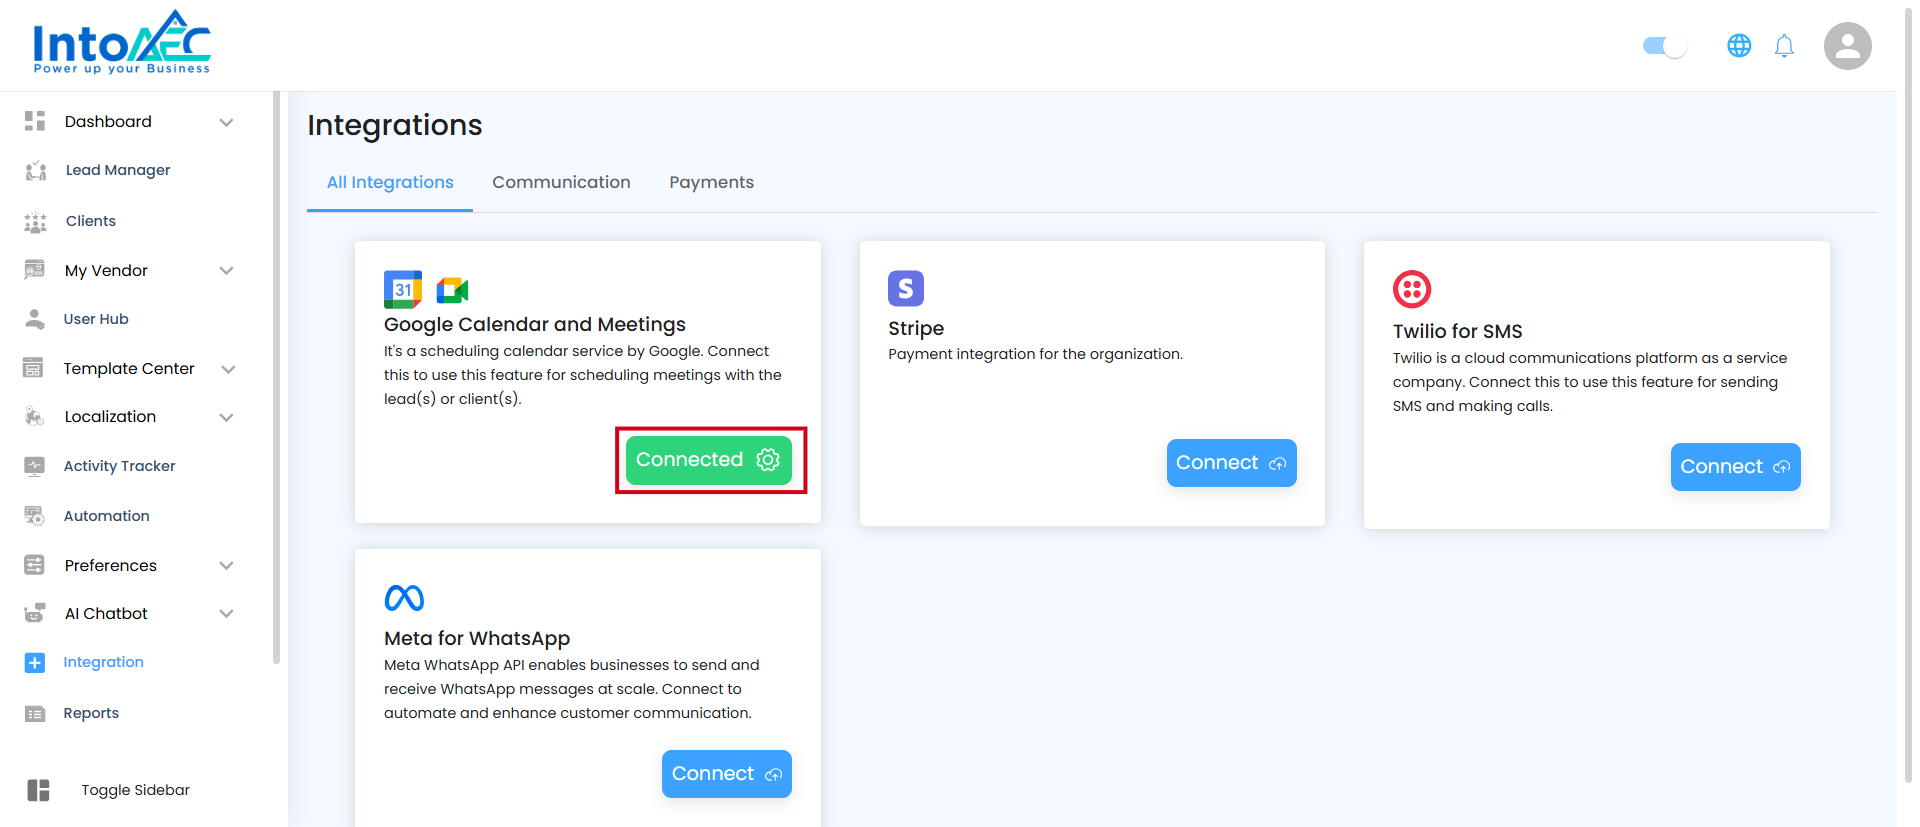This screenshot has height=827, width=1920.
Task: Click the Lead Manager sidebar icon
Action: pos(36,170)
